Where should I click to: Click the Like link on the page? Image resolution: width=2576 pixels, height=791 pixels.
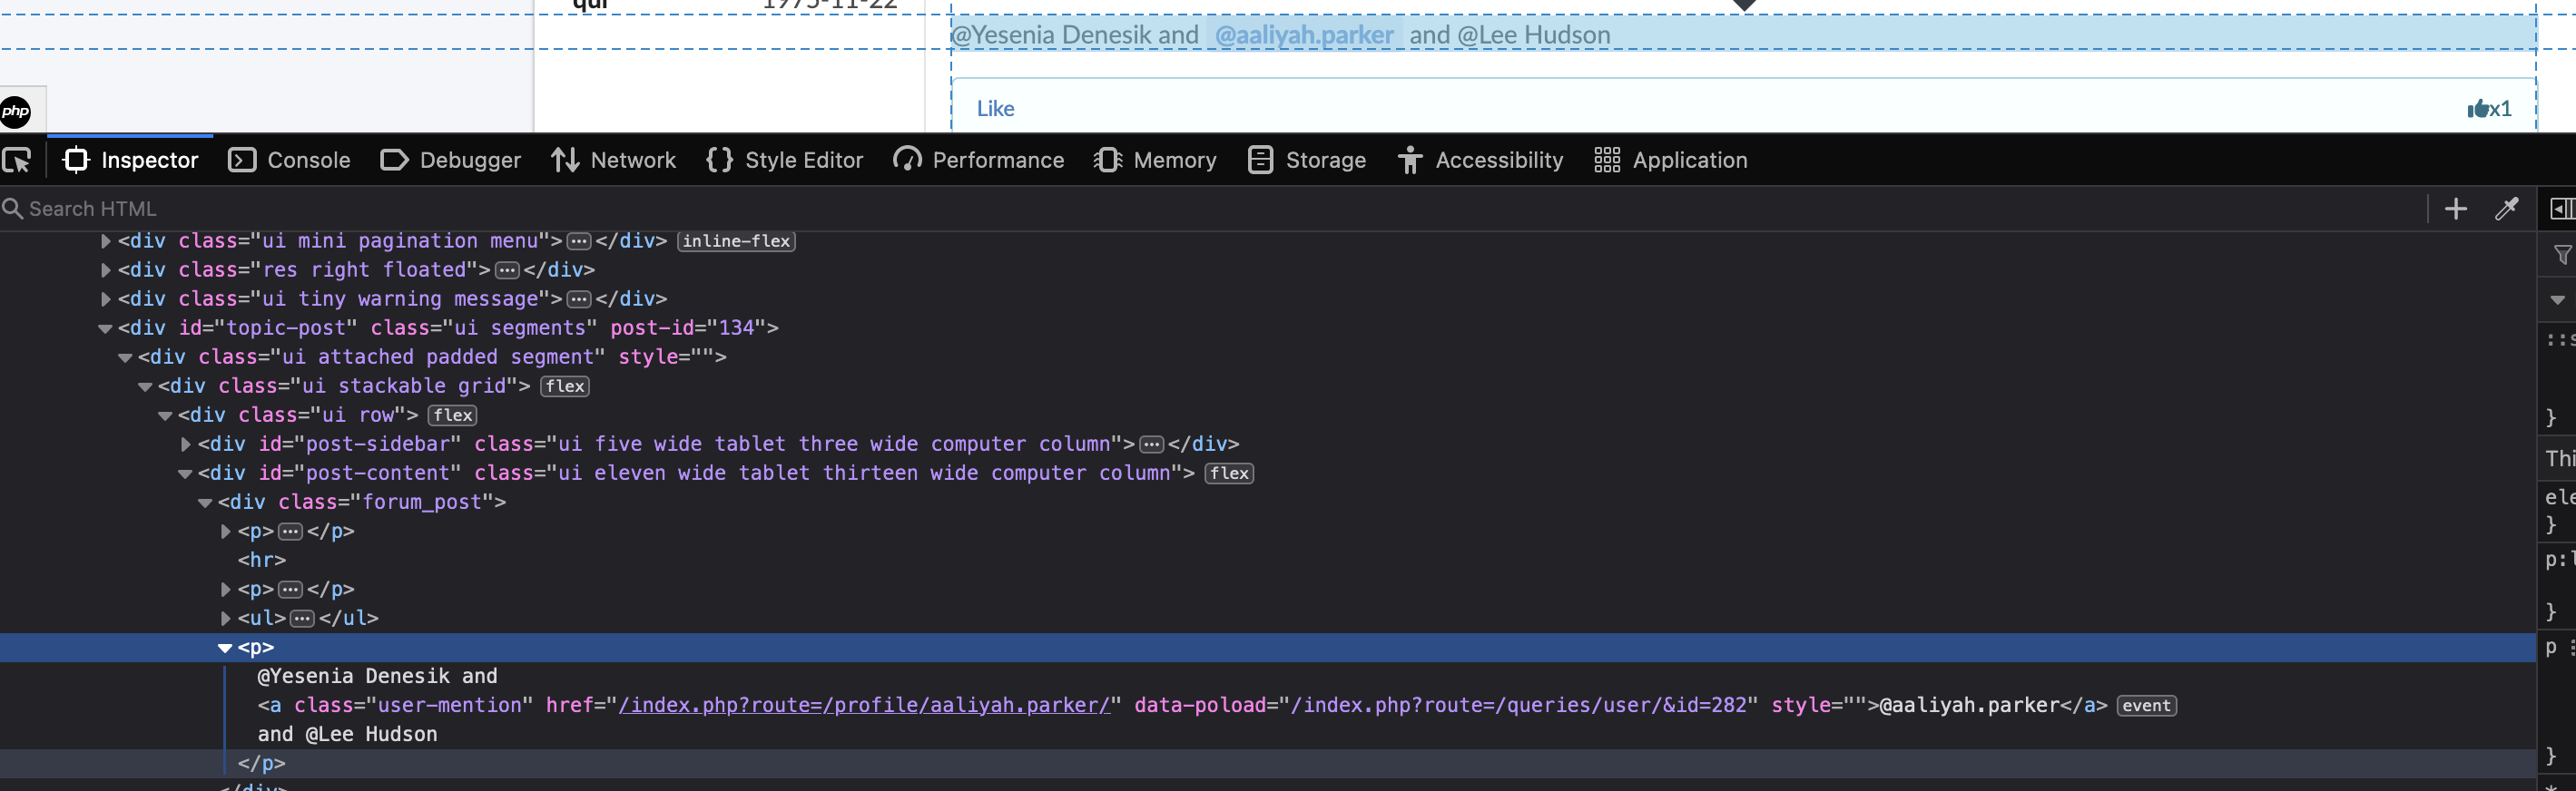995,109
